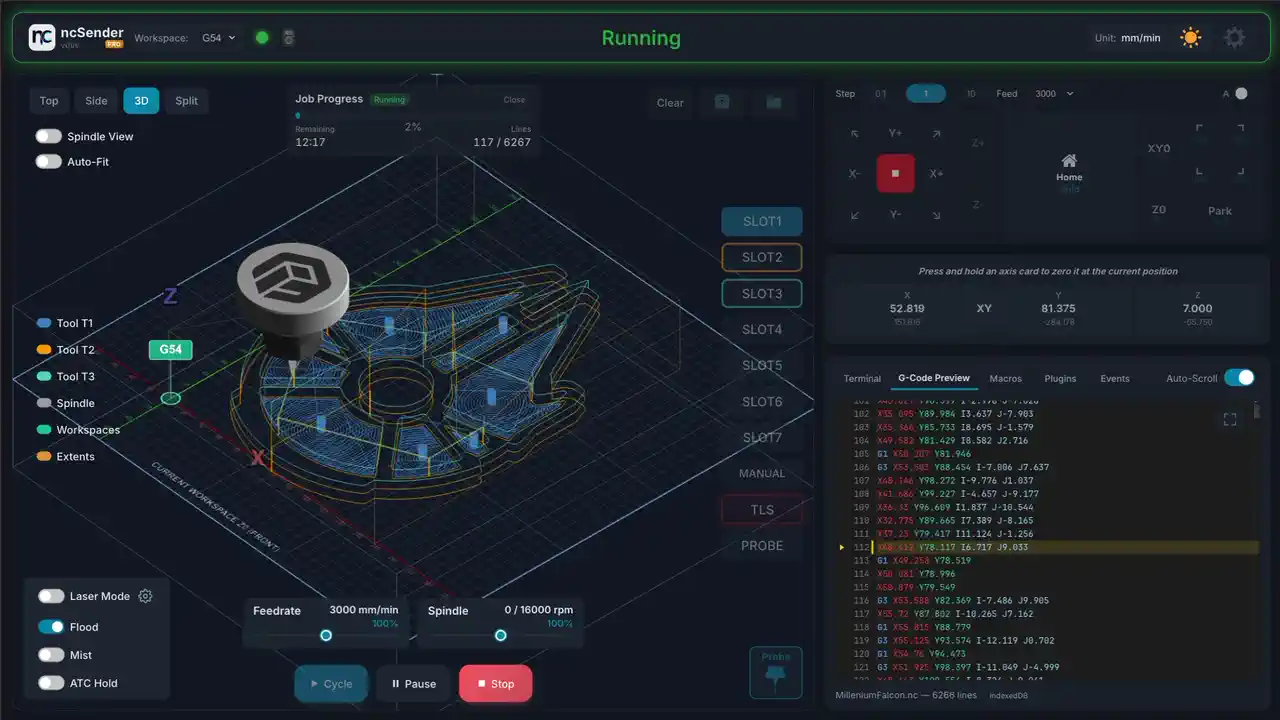Open the Terminal tab
The width and height of the screenshot is (1280, 720).
point(862,378)
